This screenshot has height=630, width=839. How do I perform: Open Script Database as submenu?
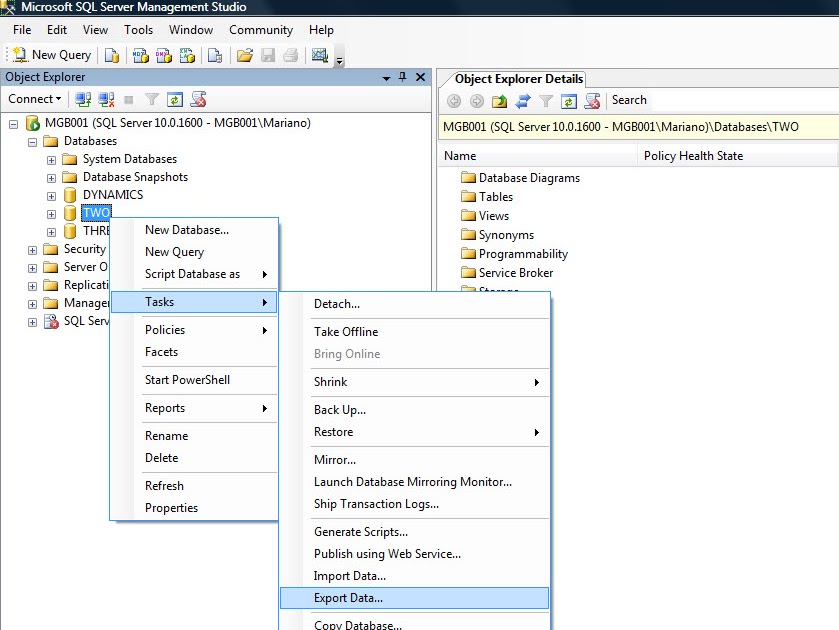[x=195, y=274]
